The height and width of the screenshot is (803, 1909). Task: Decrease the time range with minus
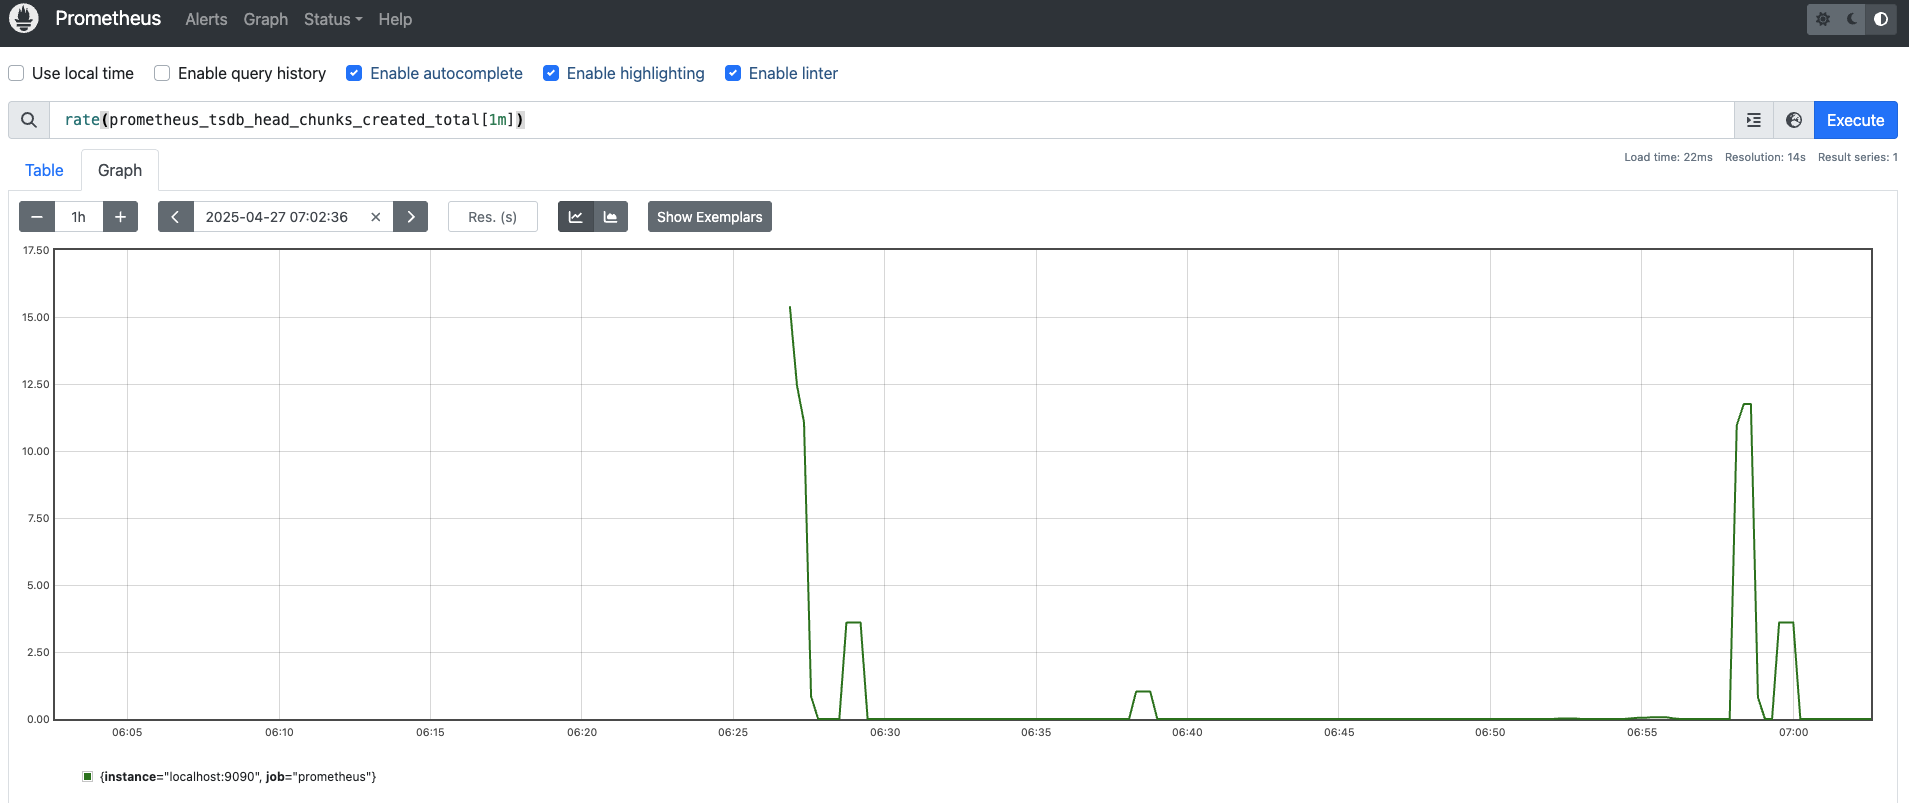(x=37, y=217)
